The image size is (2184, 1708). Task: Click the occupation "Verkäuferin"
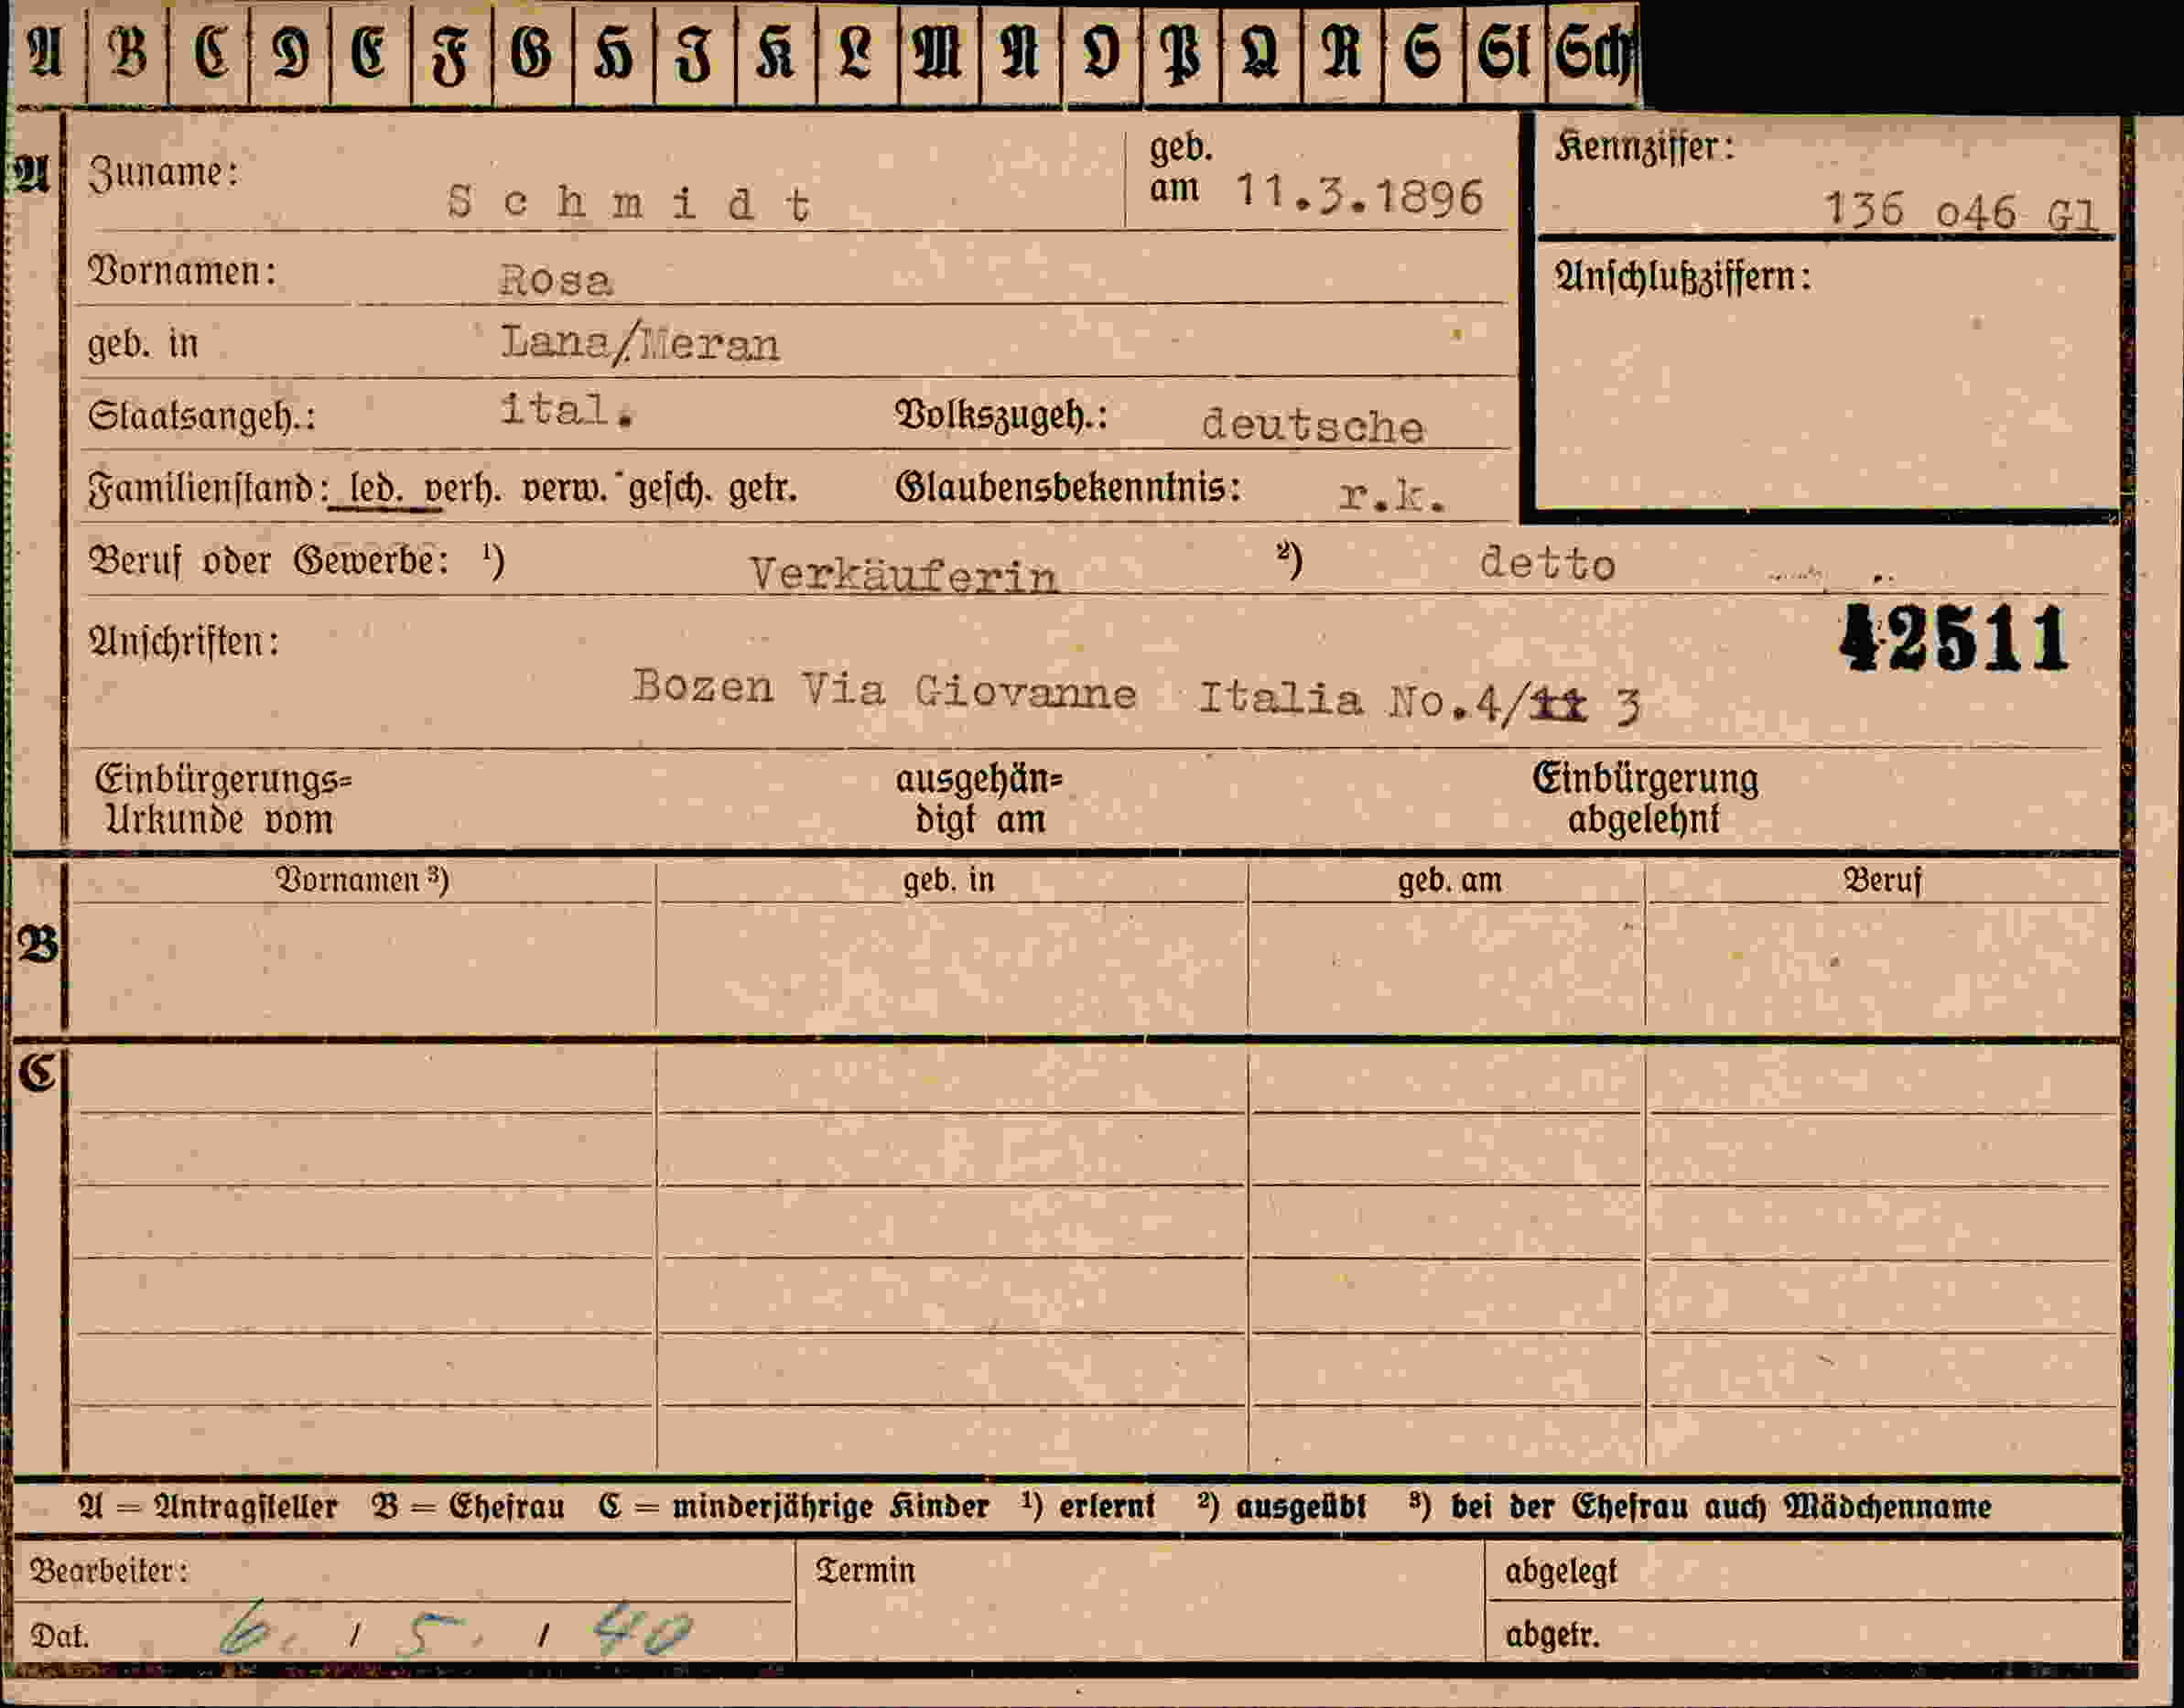tap(904, 575)
